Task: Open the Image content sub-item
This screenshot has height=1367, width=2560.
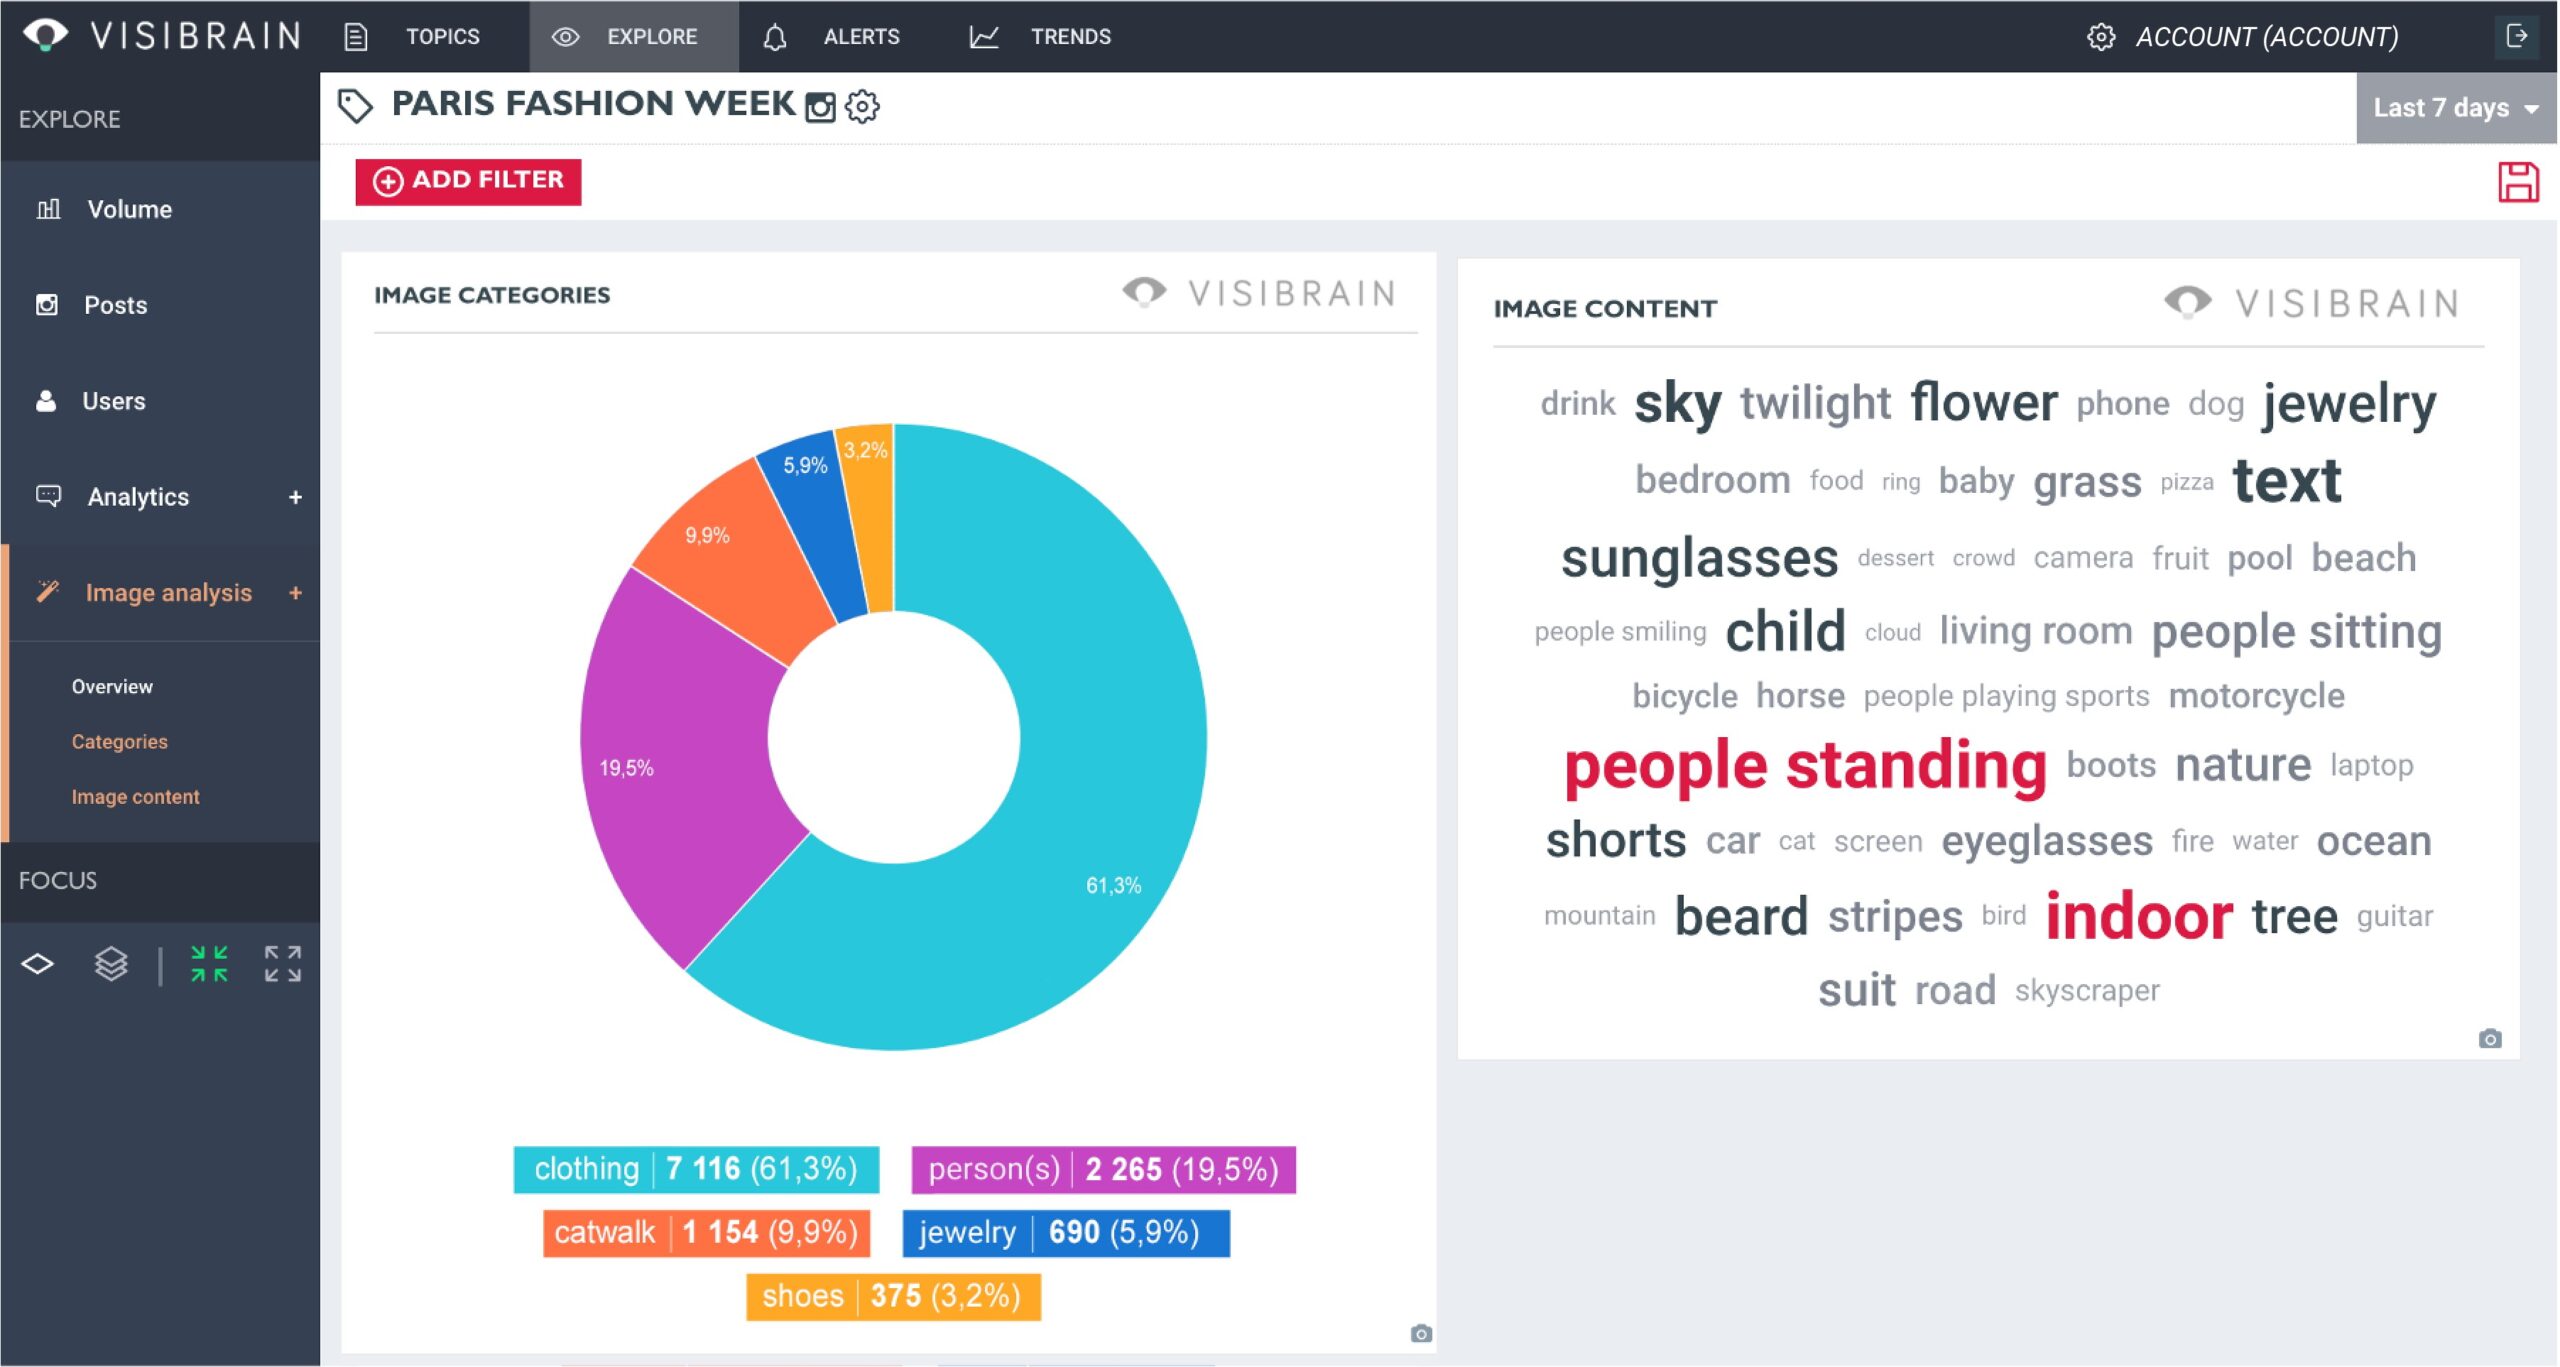Action: tap(135, 796)
